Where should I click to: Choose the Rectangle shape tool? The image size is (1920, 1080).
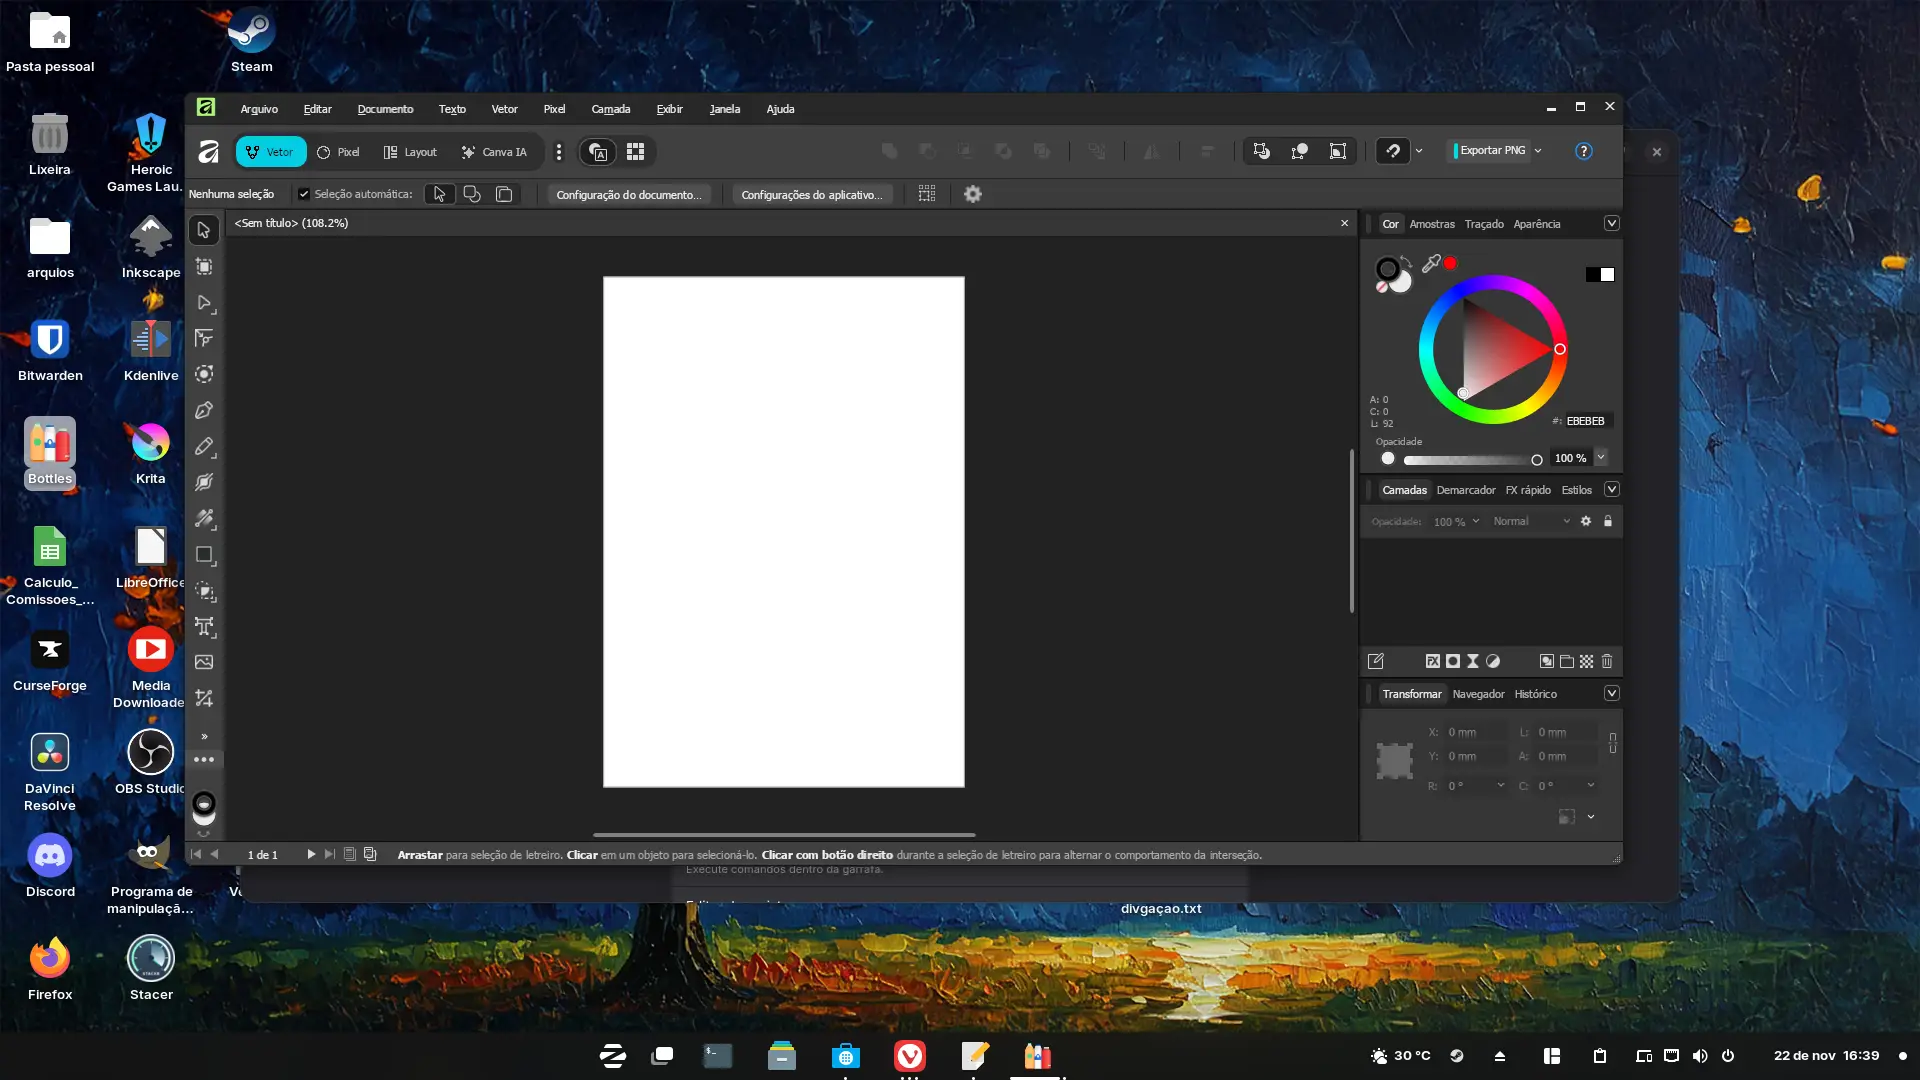pyautogui.click(x=204, y=554)
